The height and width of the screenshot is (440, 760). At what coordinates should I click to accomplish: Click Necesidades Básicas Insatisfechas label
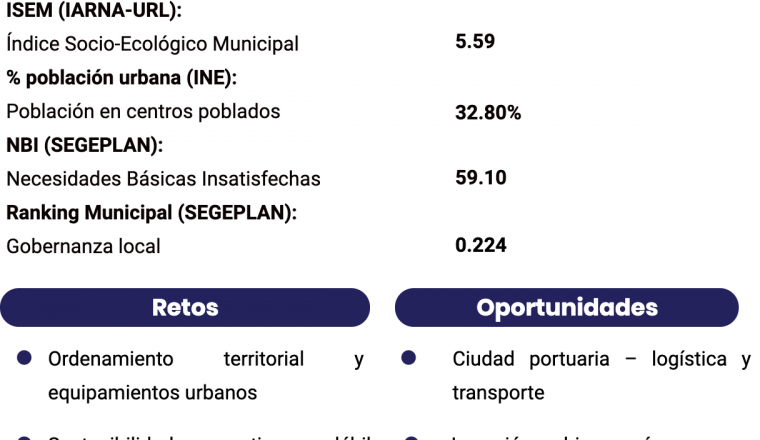pyautogui.click(x=163, y=179)
